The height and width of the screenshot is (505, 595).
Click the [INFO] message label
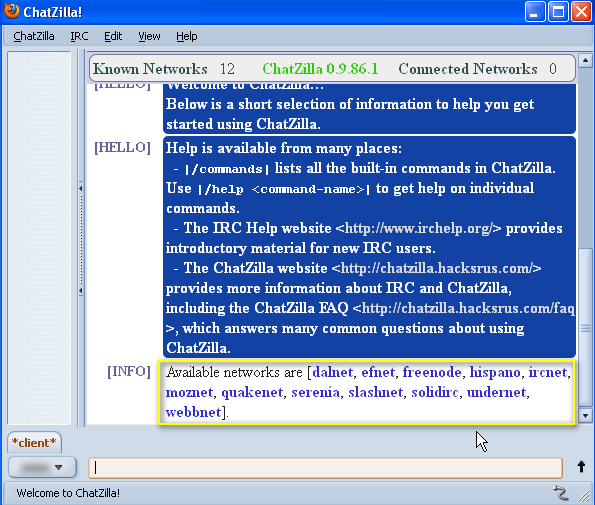pos(129,371)
